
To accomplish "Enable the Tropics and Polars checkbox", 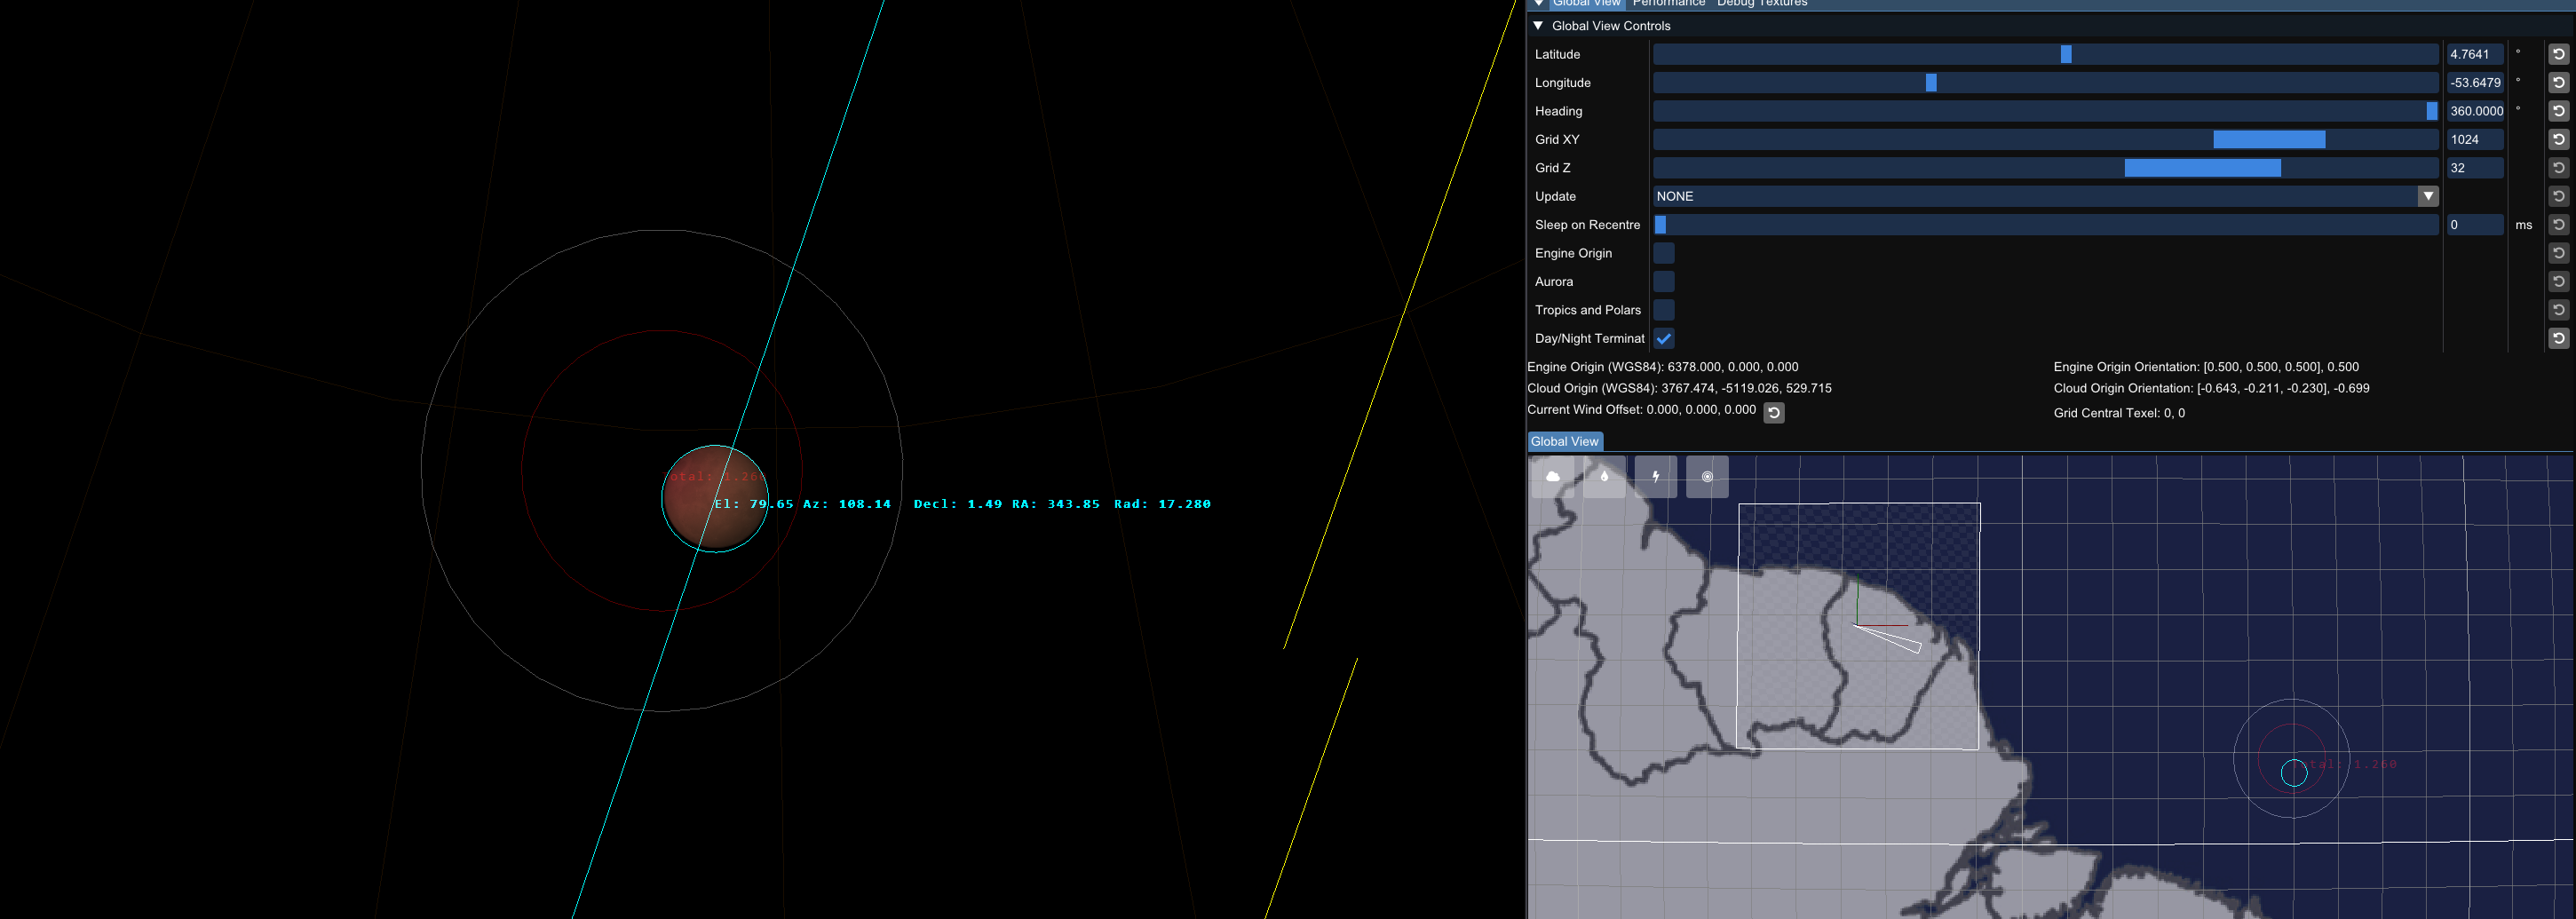I will click(x=1664, y=310).
